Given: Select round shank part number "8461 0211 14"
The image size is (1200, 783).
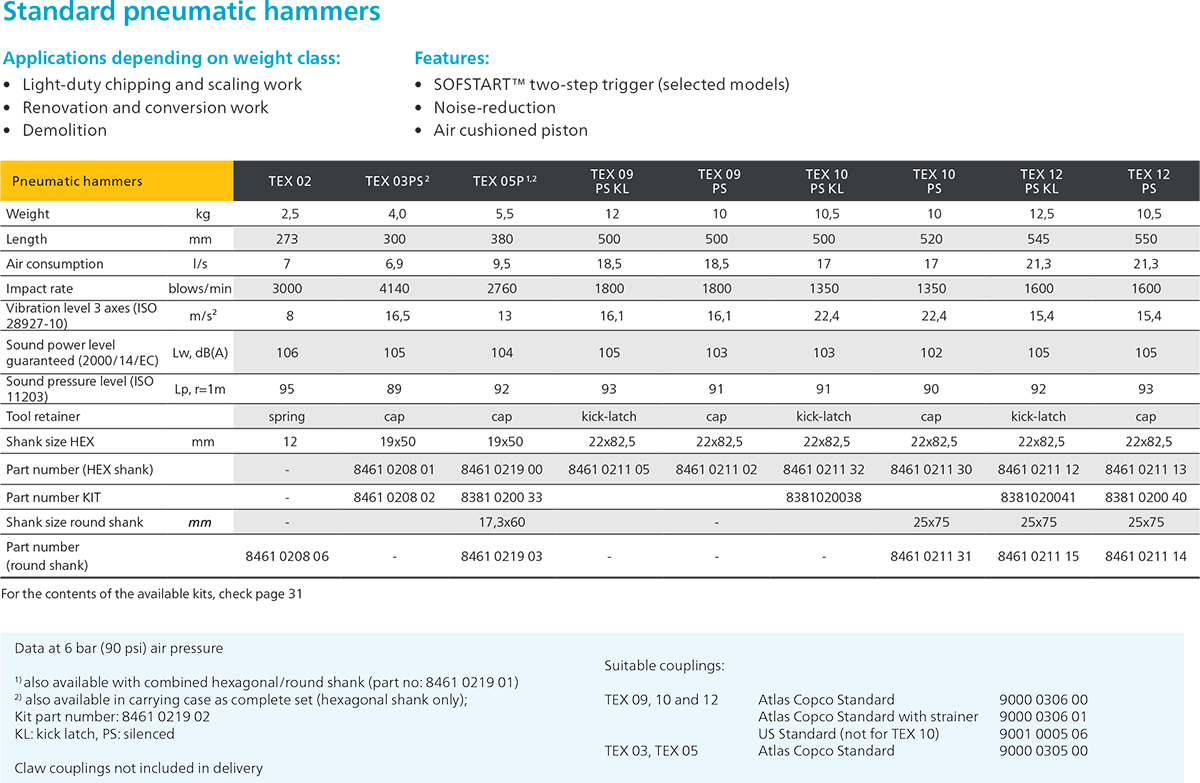Looking at the screenshot, I should (1147, 556).
